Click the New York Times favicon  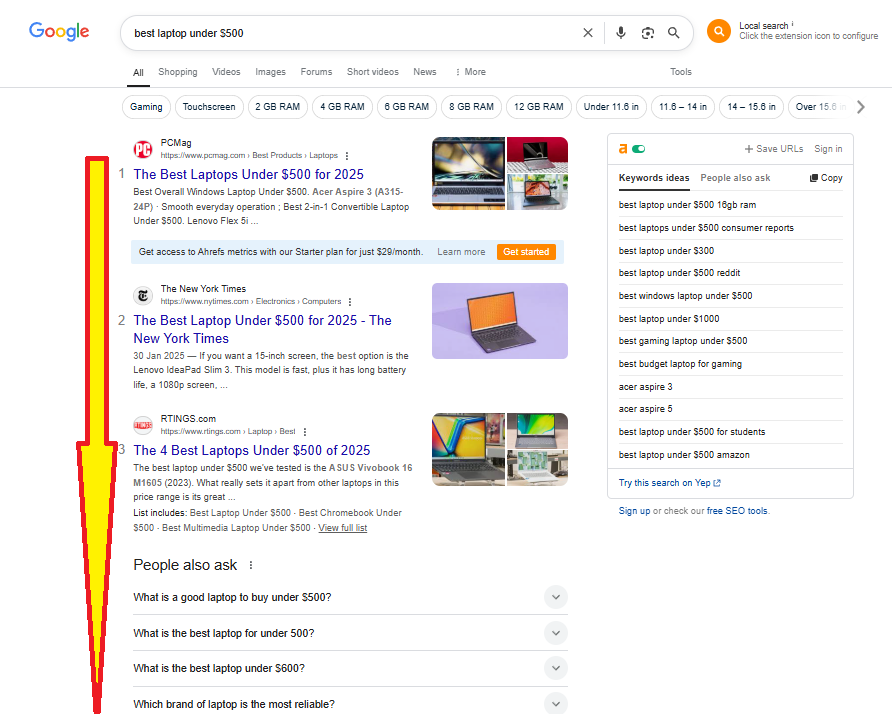pos(143,295)
